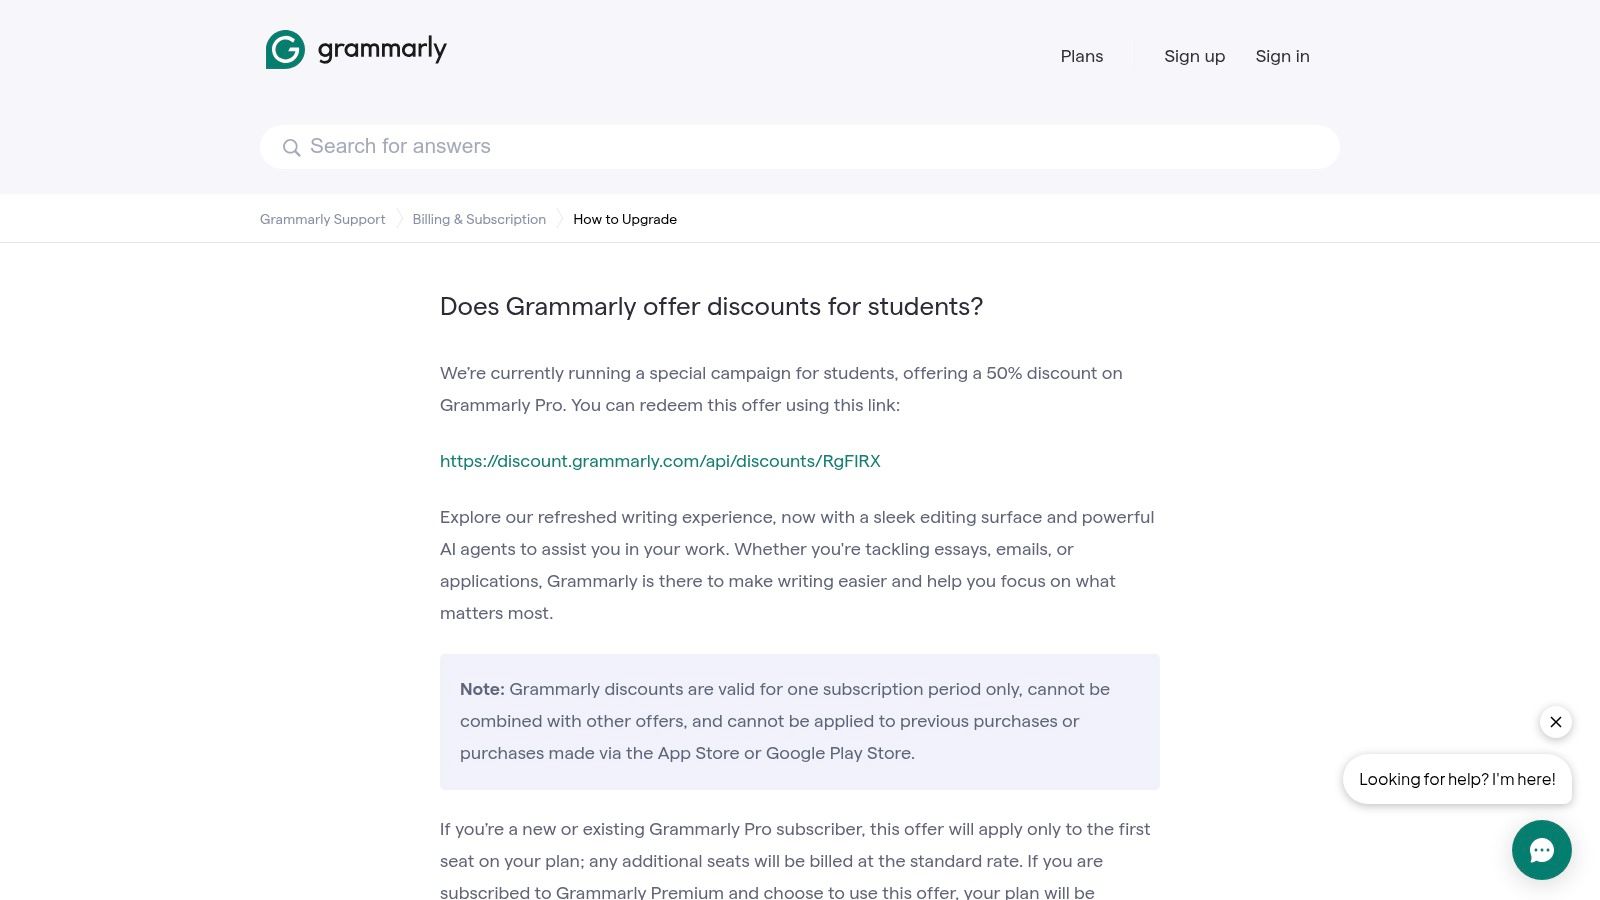Open Billing & Subscription breadcrumb

pyautogui.click(x=479, y=219)
